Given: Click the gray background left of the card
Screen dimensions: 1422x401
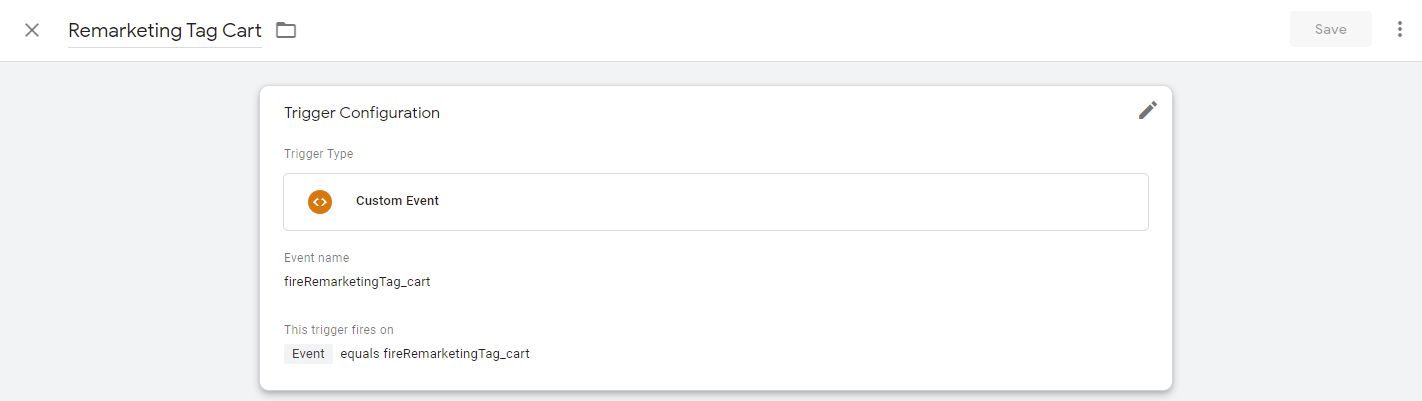Looking at the screenshot, I should click(130, 230).
